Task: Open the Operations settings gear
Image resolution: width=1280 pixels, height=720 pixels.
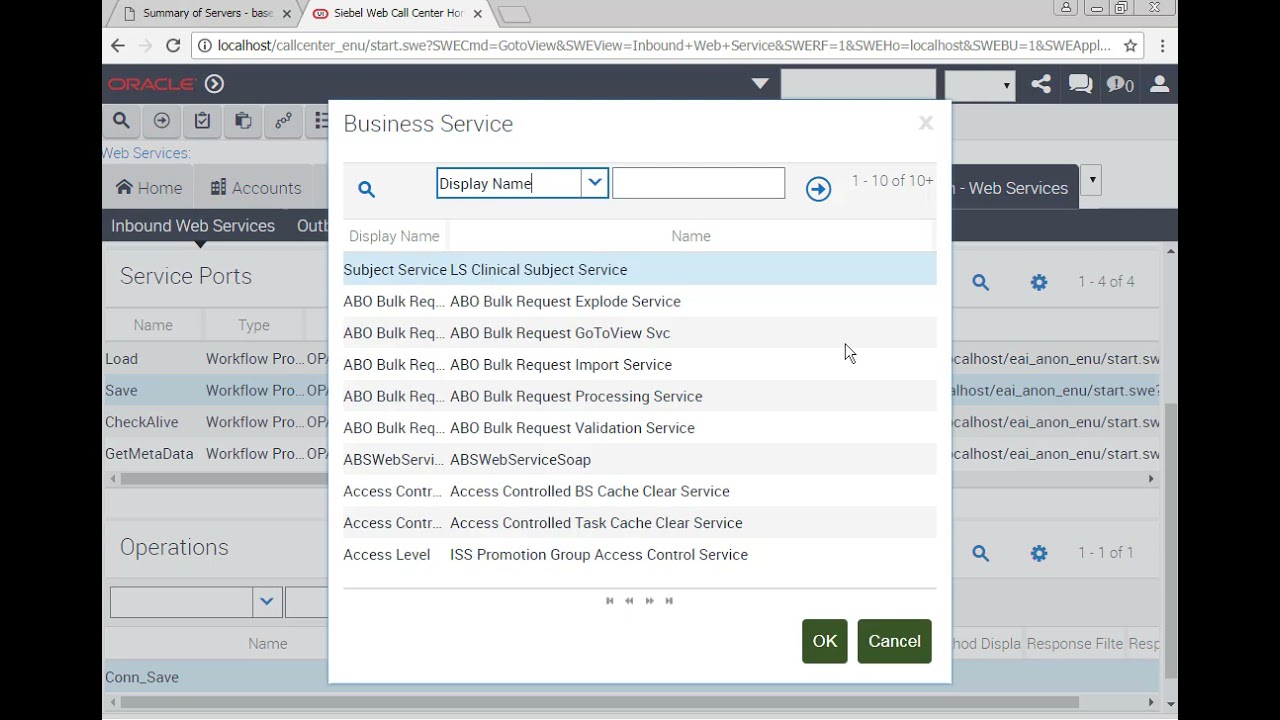Action: click(1039, 553)
